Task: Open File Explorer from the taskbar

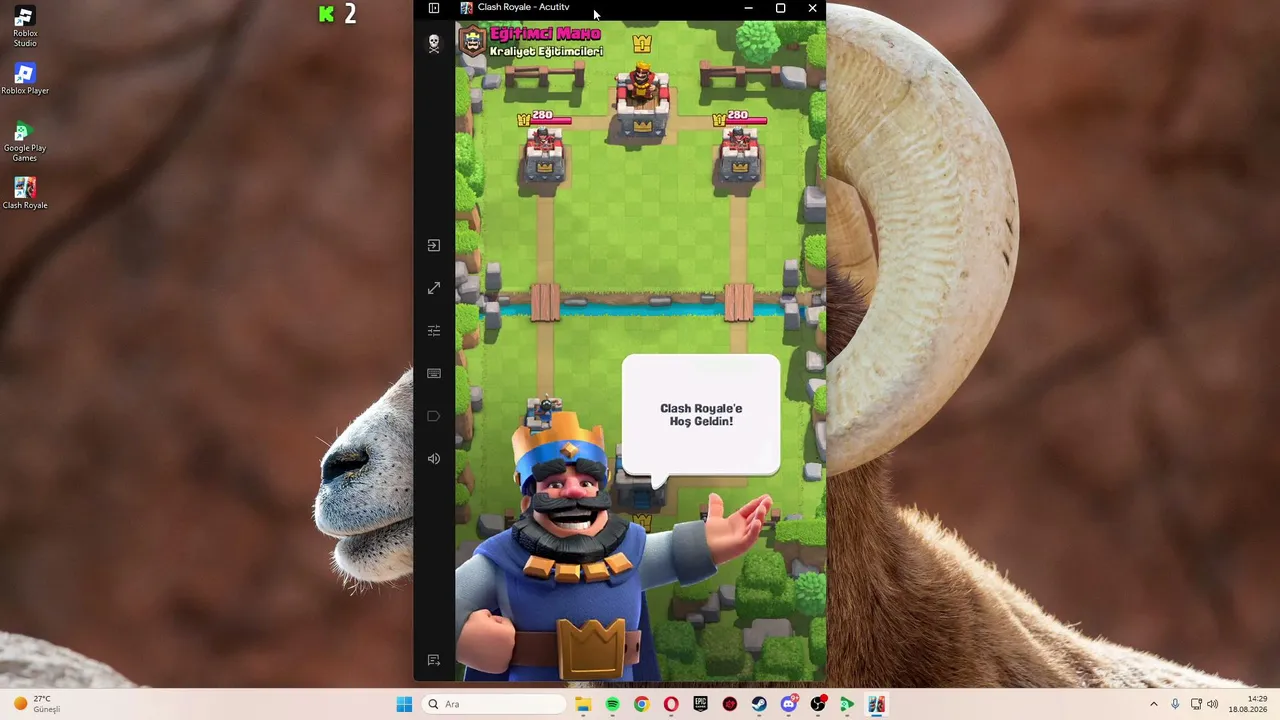Action: click(x=583, y=704)
